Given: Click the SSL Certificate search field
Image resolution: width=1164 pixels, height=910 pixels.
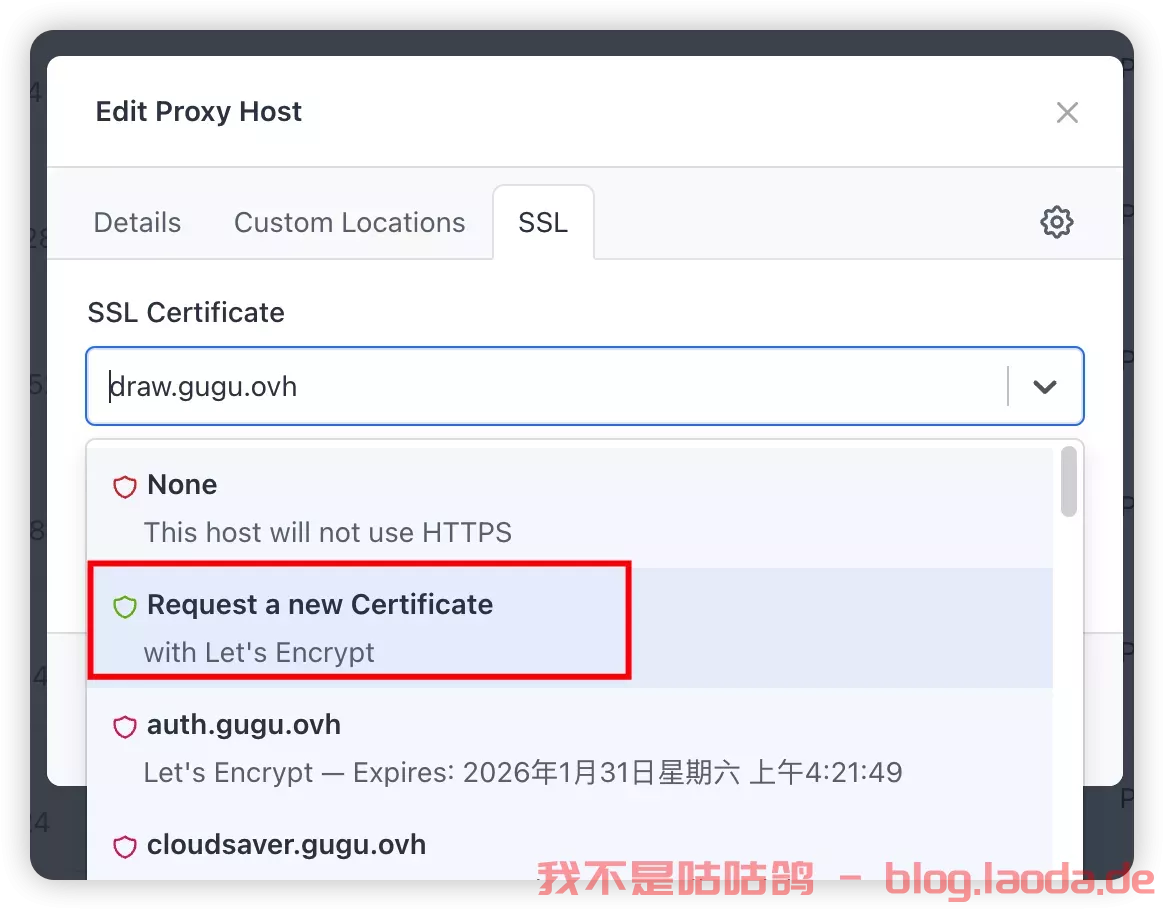Looking at the screenshot, I should (550, 386).
